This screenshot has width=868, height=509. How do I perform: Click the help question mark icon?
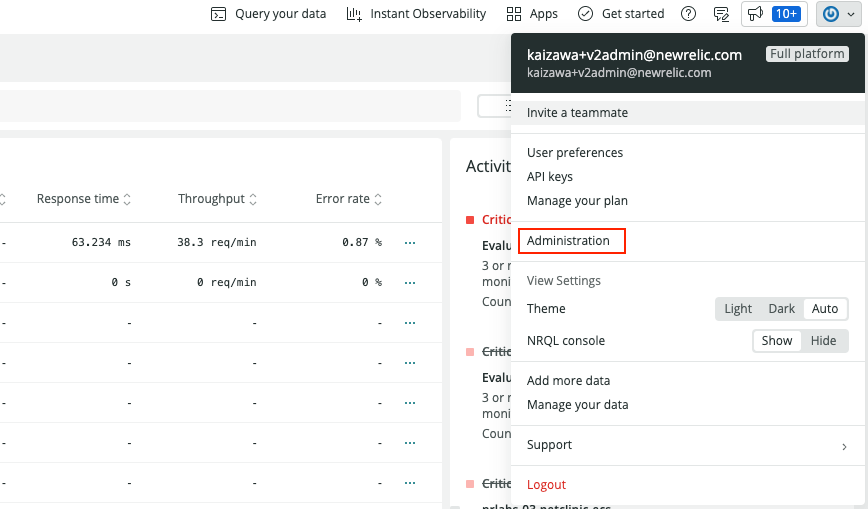click(x=688, y=14)
